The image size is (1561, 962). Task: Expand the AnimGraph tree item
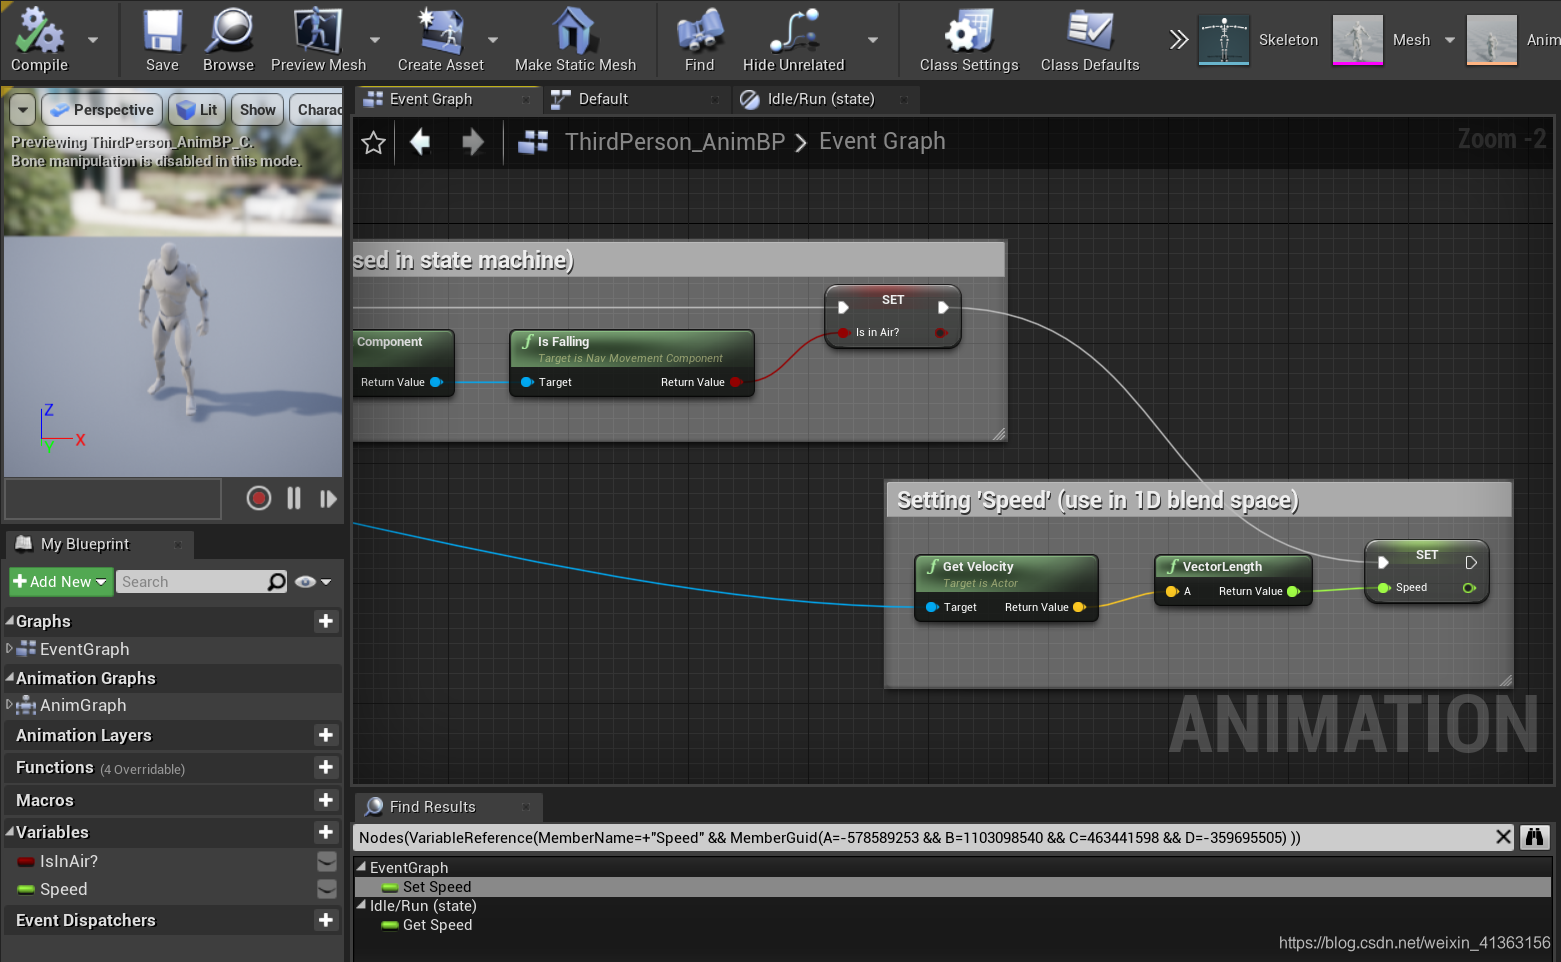[x=10, y=705]
